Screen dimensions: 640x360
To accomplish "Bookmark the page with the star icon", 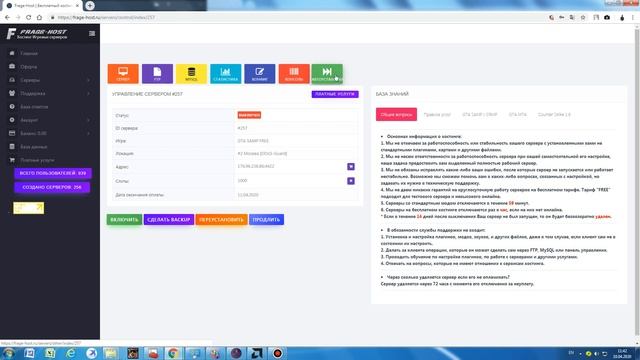I will pyautogui.click(x=583, y=18).
